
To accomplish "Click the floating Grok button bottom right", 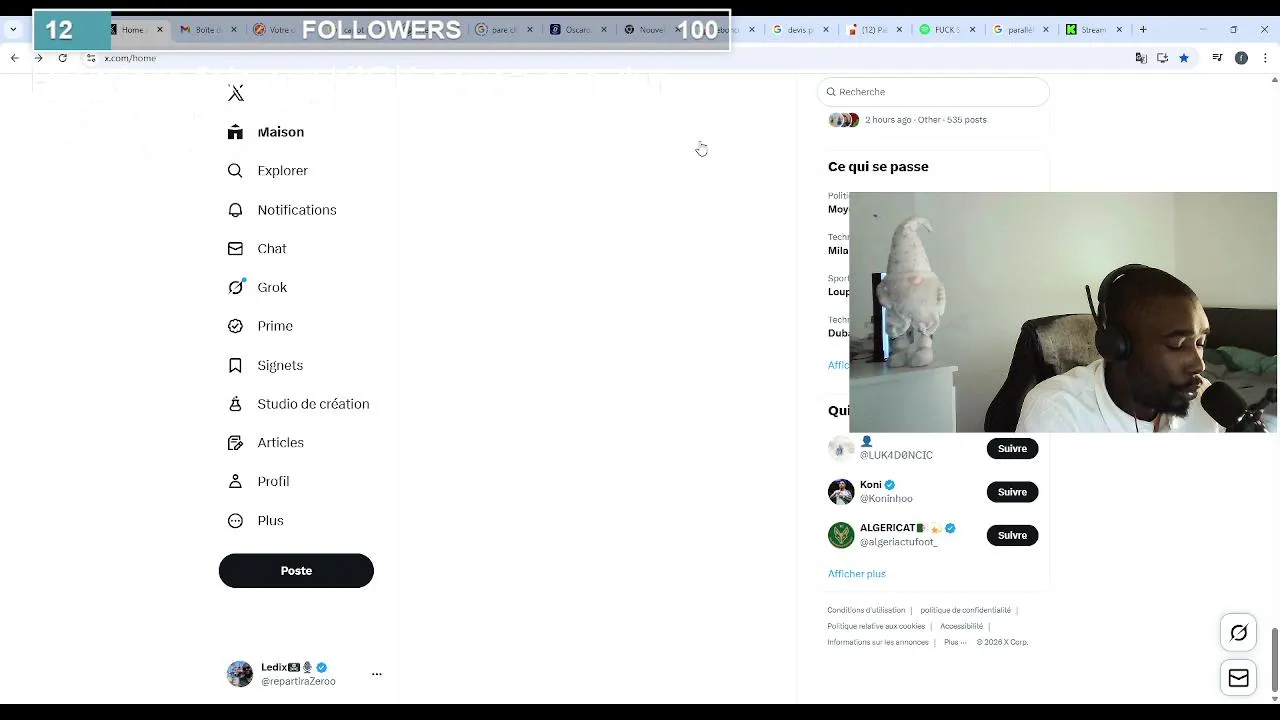I will tap(1238, 632).
